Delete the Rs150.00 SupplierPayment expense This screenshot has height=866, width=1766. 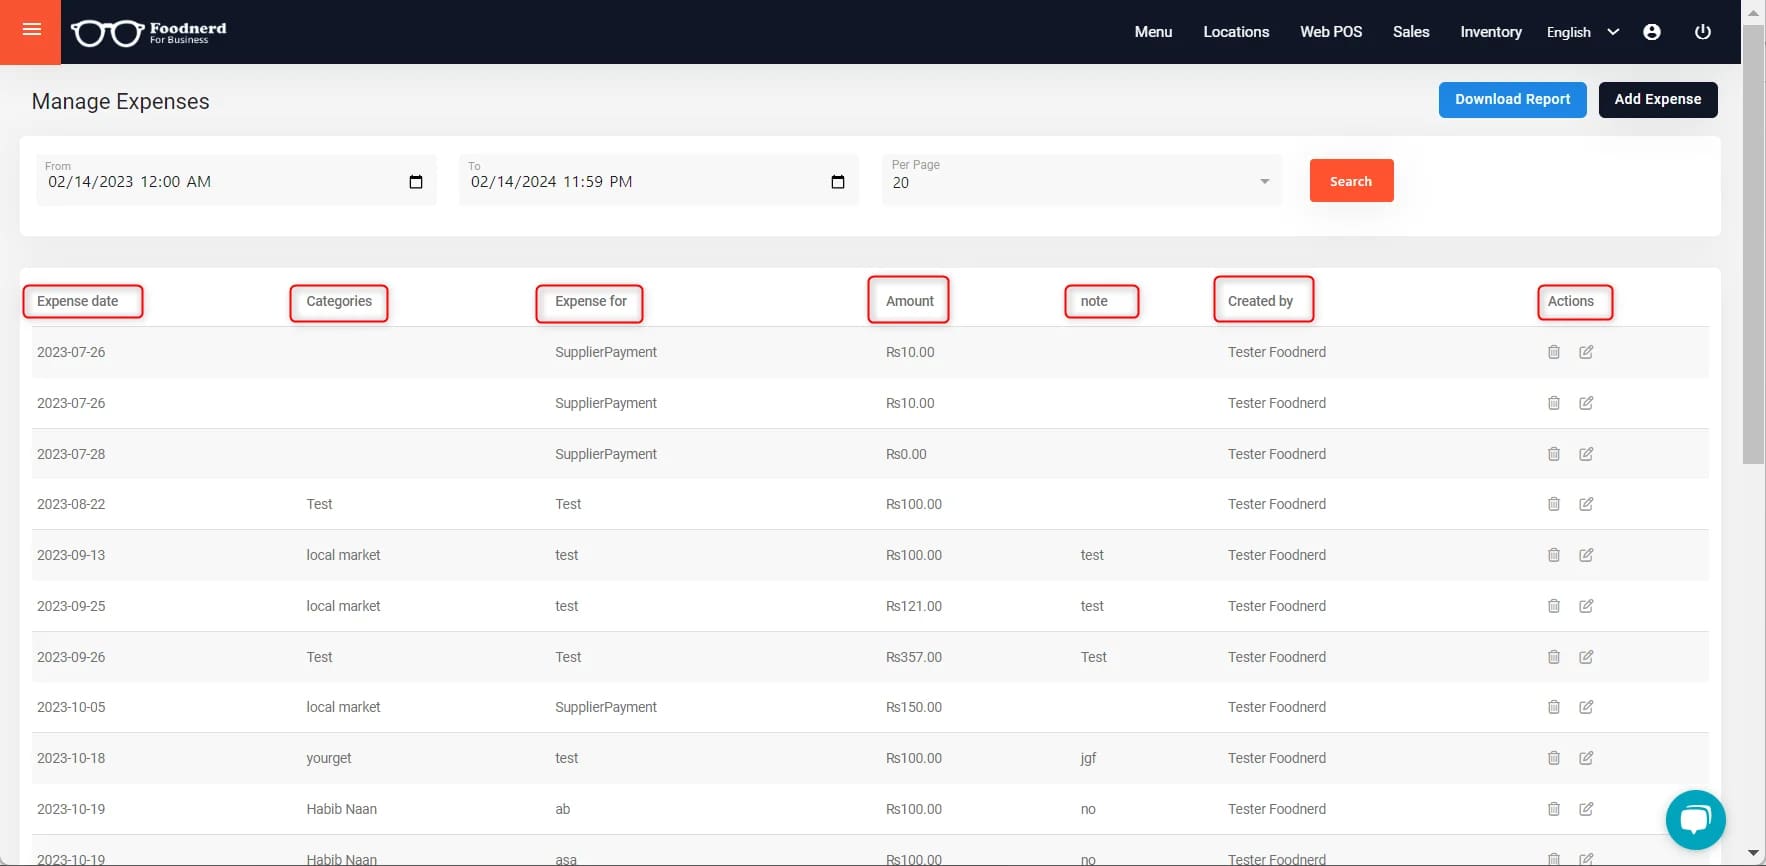point(1554,707)
